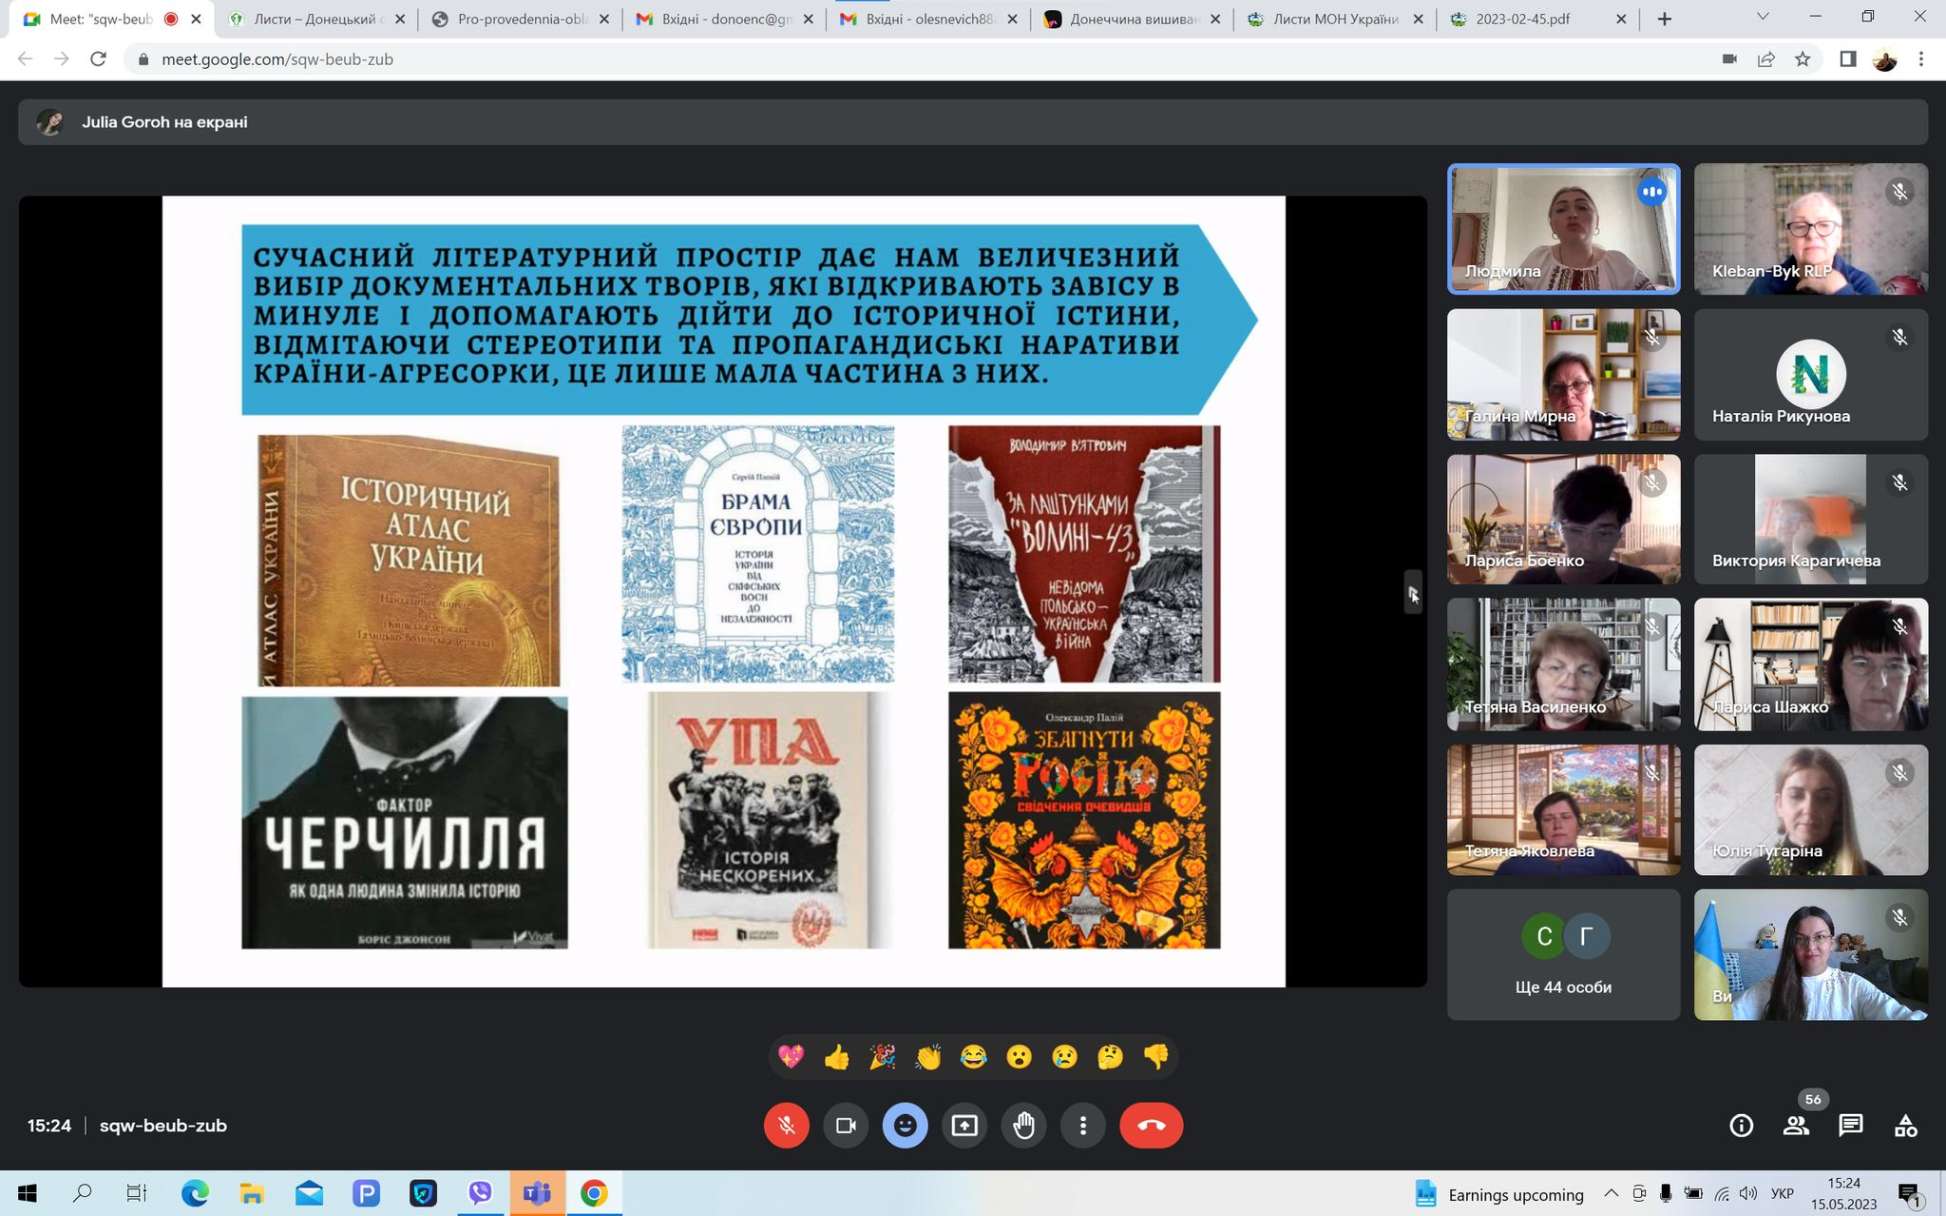Reload the Meet page
1946x1216 pixels.
tap(98, 59)
